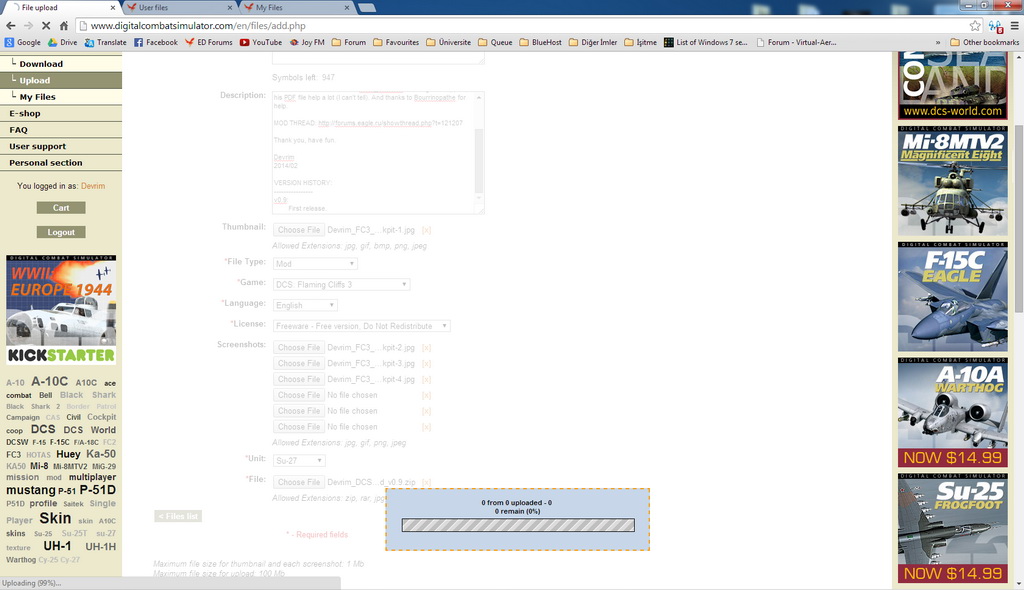Switch to the User files tab
The image size is (1024, 590).
[179, 8]
